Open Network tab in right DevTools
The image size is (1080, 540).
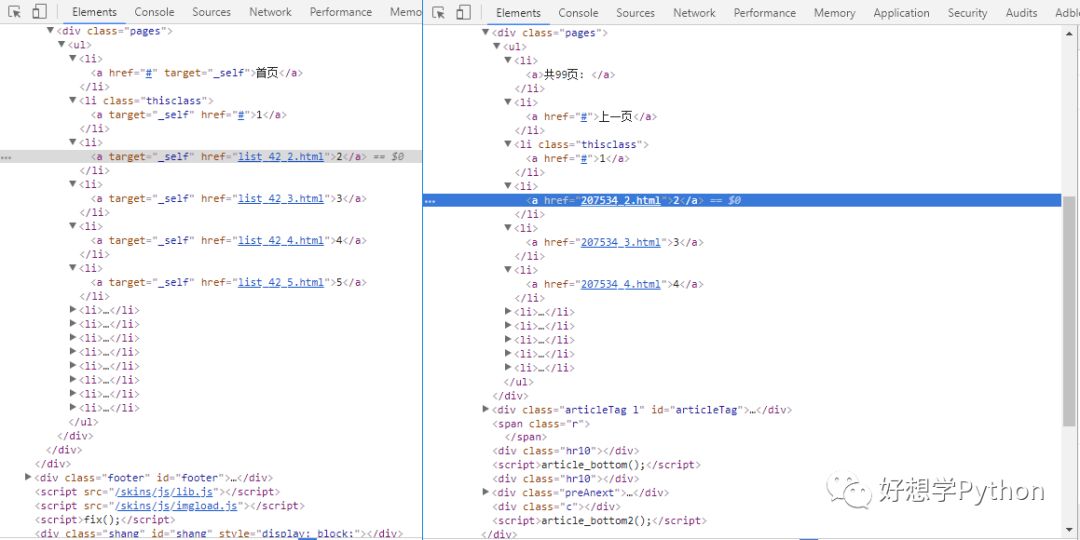(694, 12)
